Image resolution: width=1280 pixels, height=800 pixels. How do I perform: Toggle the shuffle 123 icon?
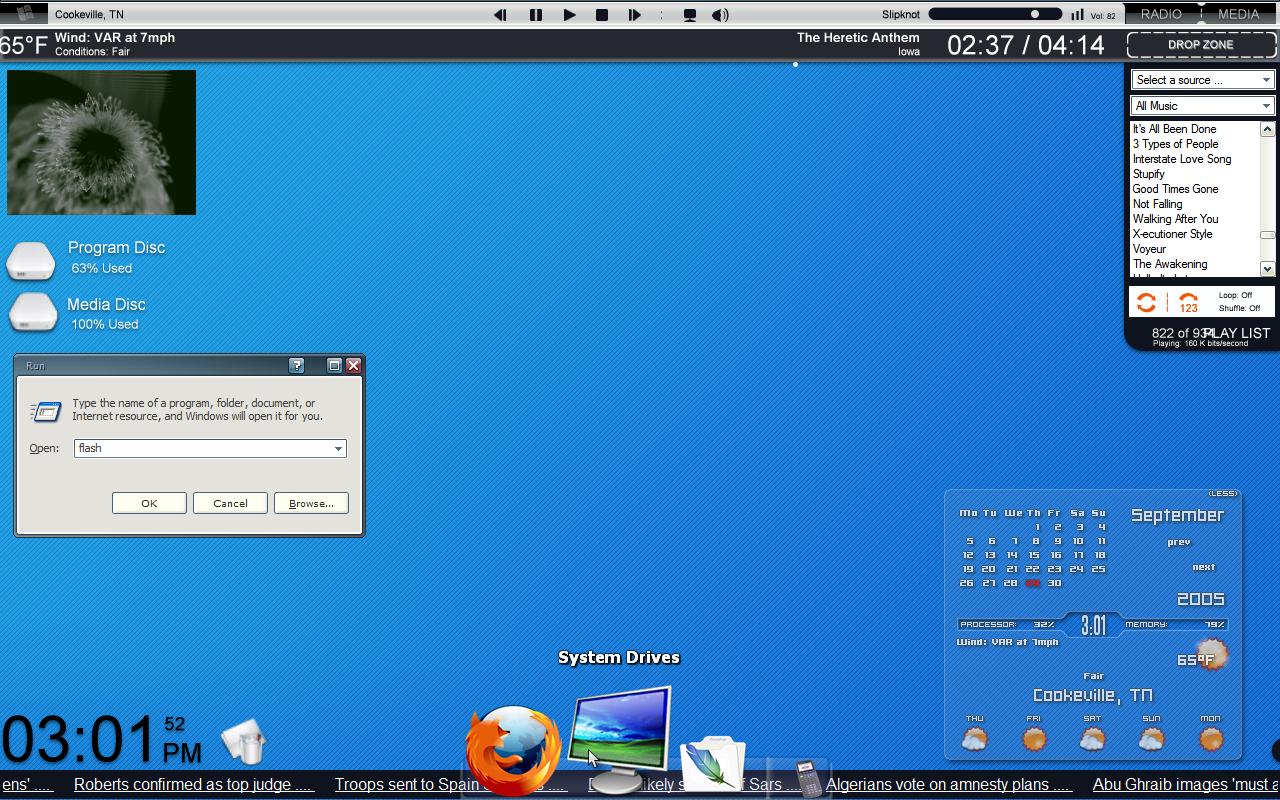(1188, 303)
